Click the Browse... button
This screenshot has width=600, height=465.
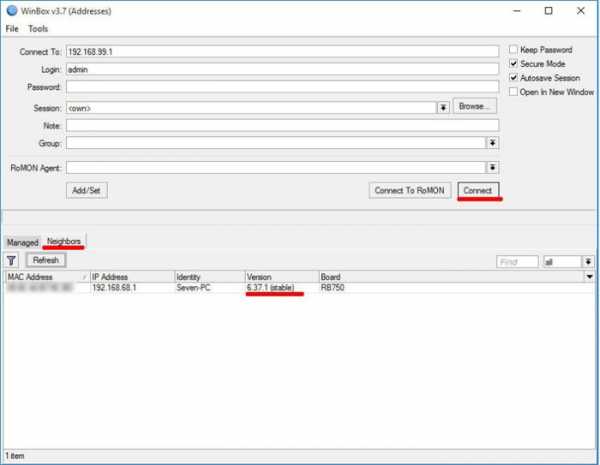point(475,106)
